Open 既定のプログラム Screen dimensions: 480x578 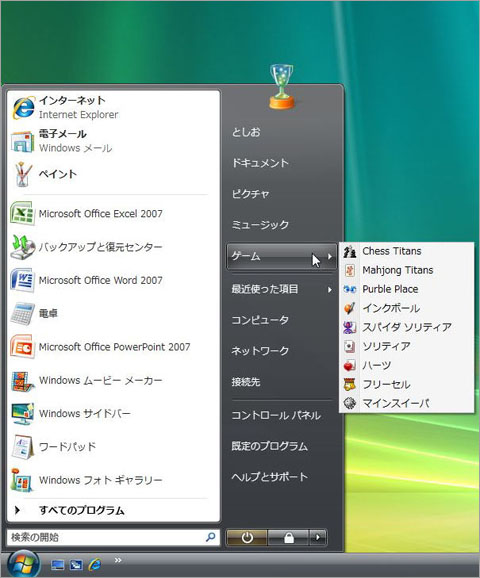269,446
